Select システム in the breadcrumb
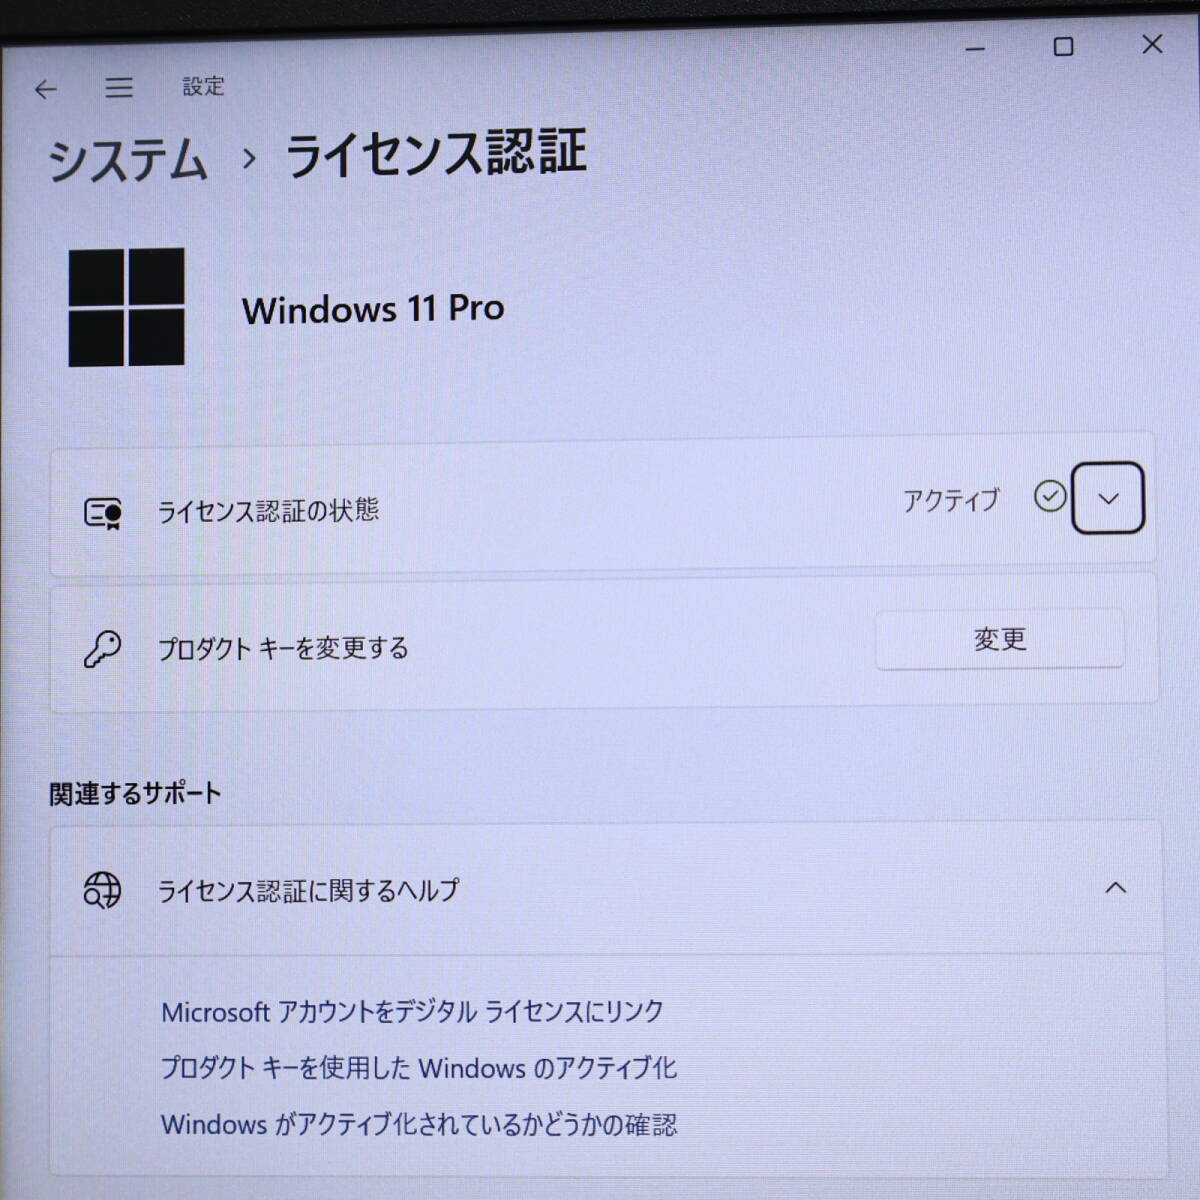1200x1200 pixels. (128, 155)
